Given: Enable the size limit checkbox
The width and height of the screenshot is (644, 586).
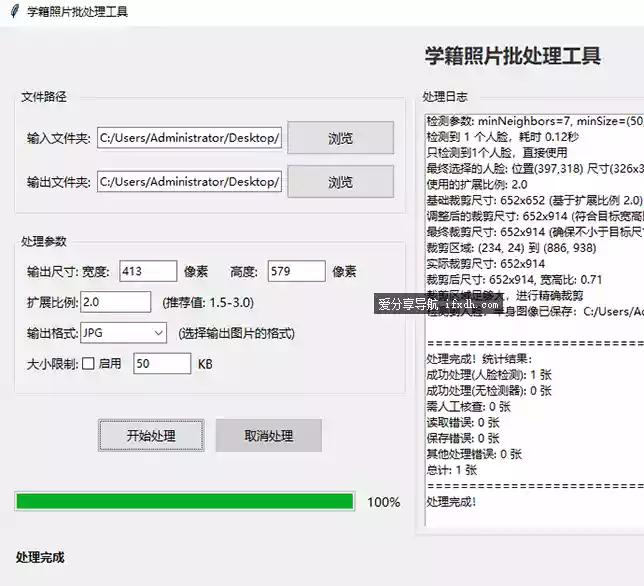Looking at the screenshot, I should click(88, 364).
